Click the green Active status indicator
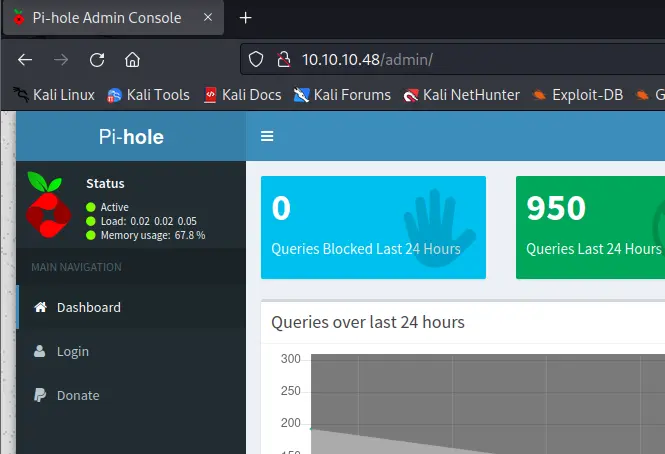Screen dimensions: 665x454 coord(90,207)
